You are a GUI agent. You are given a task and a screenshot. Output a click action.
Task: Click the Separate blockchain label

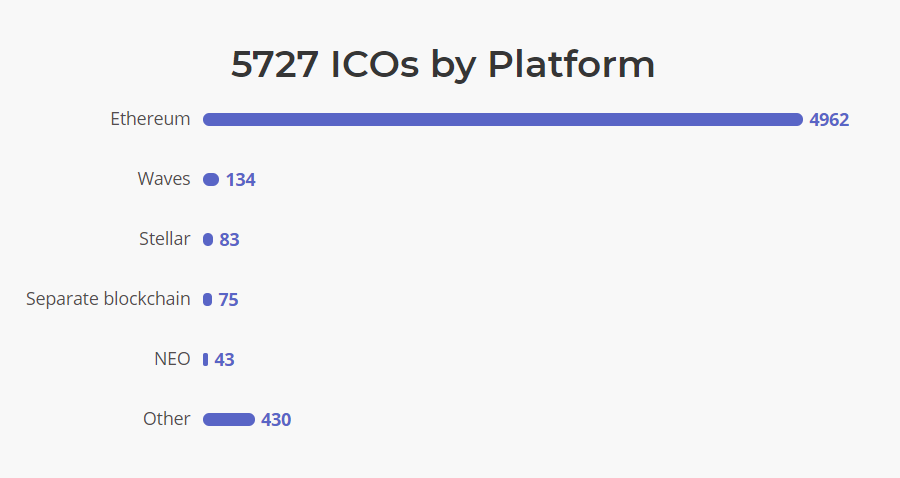(108, 299)
